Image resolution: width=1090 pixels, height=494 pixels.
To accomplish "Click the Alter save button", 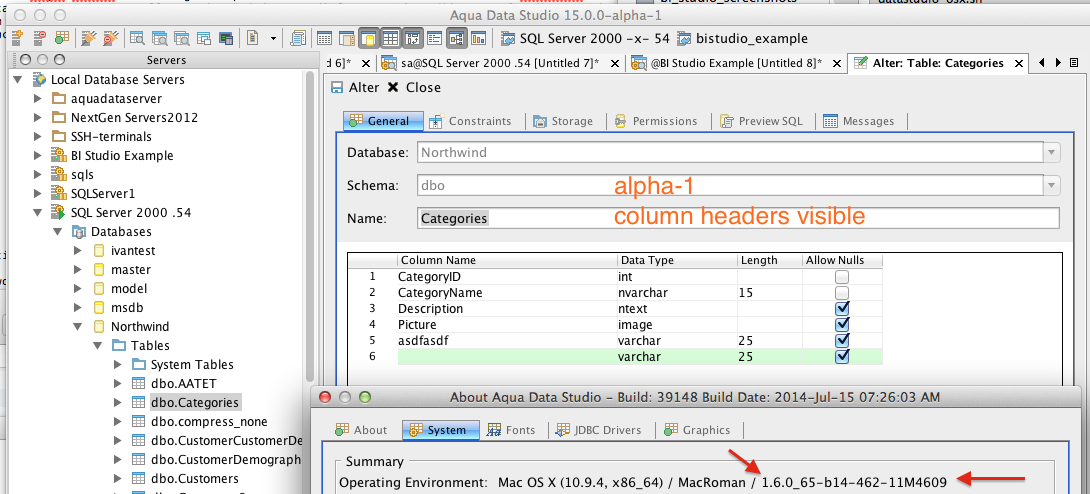I will click(355, 88).
